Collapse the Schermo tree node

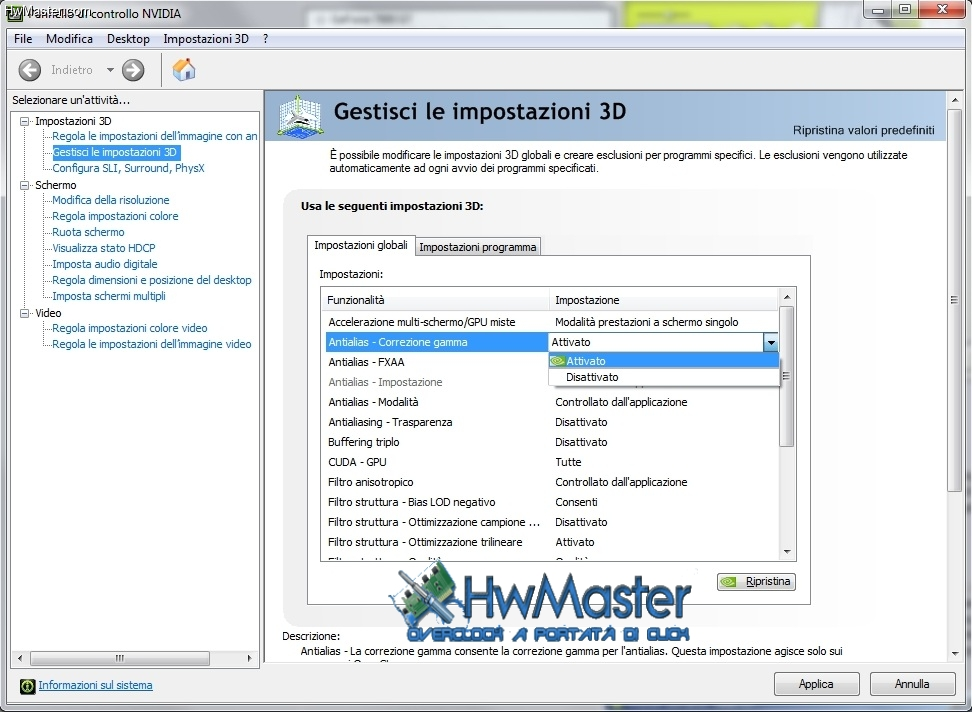pyautogui.click(x=25, y=185)
